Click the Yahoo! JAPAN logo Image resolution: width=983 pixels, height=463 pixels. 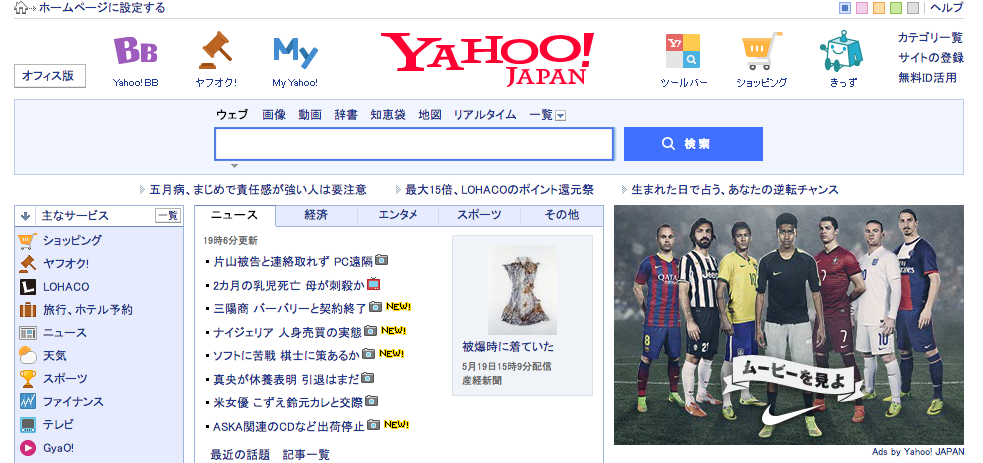(487, 58)
